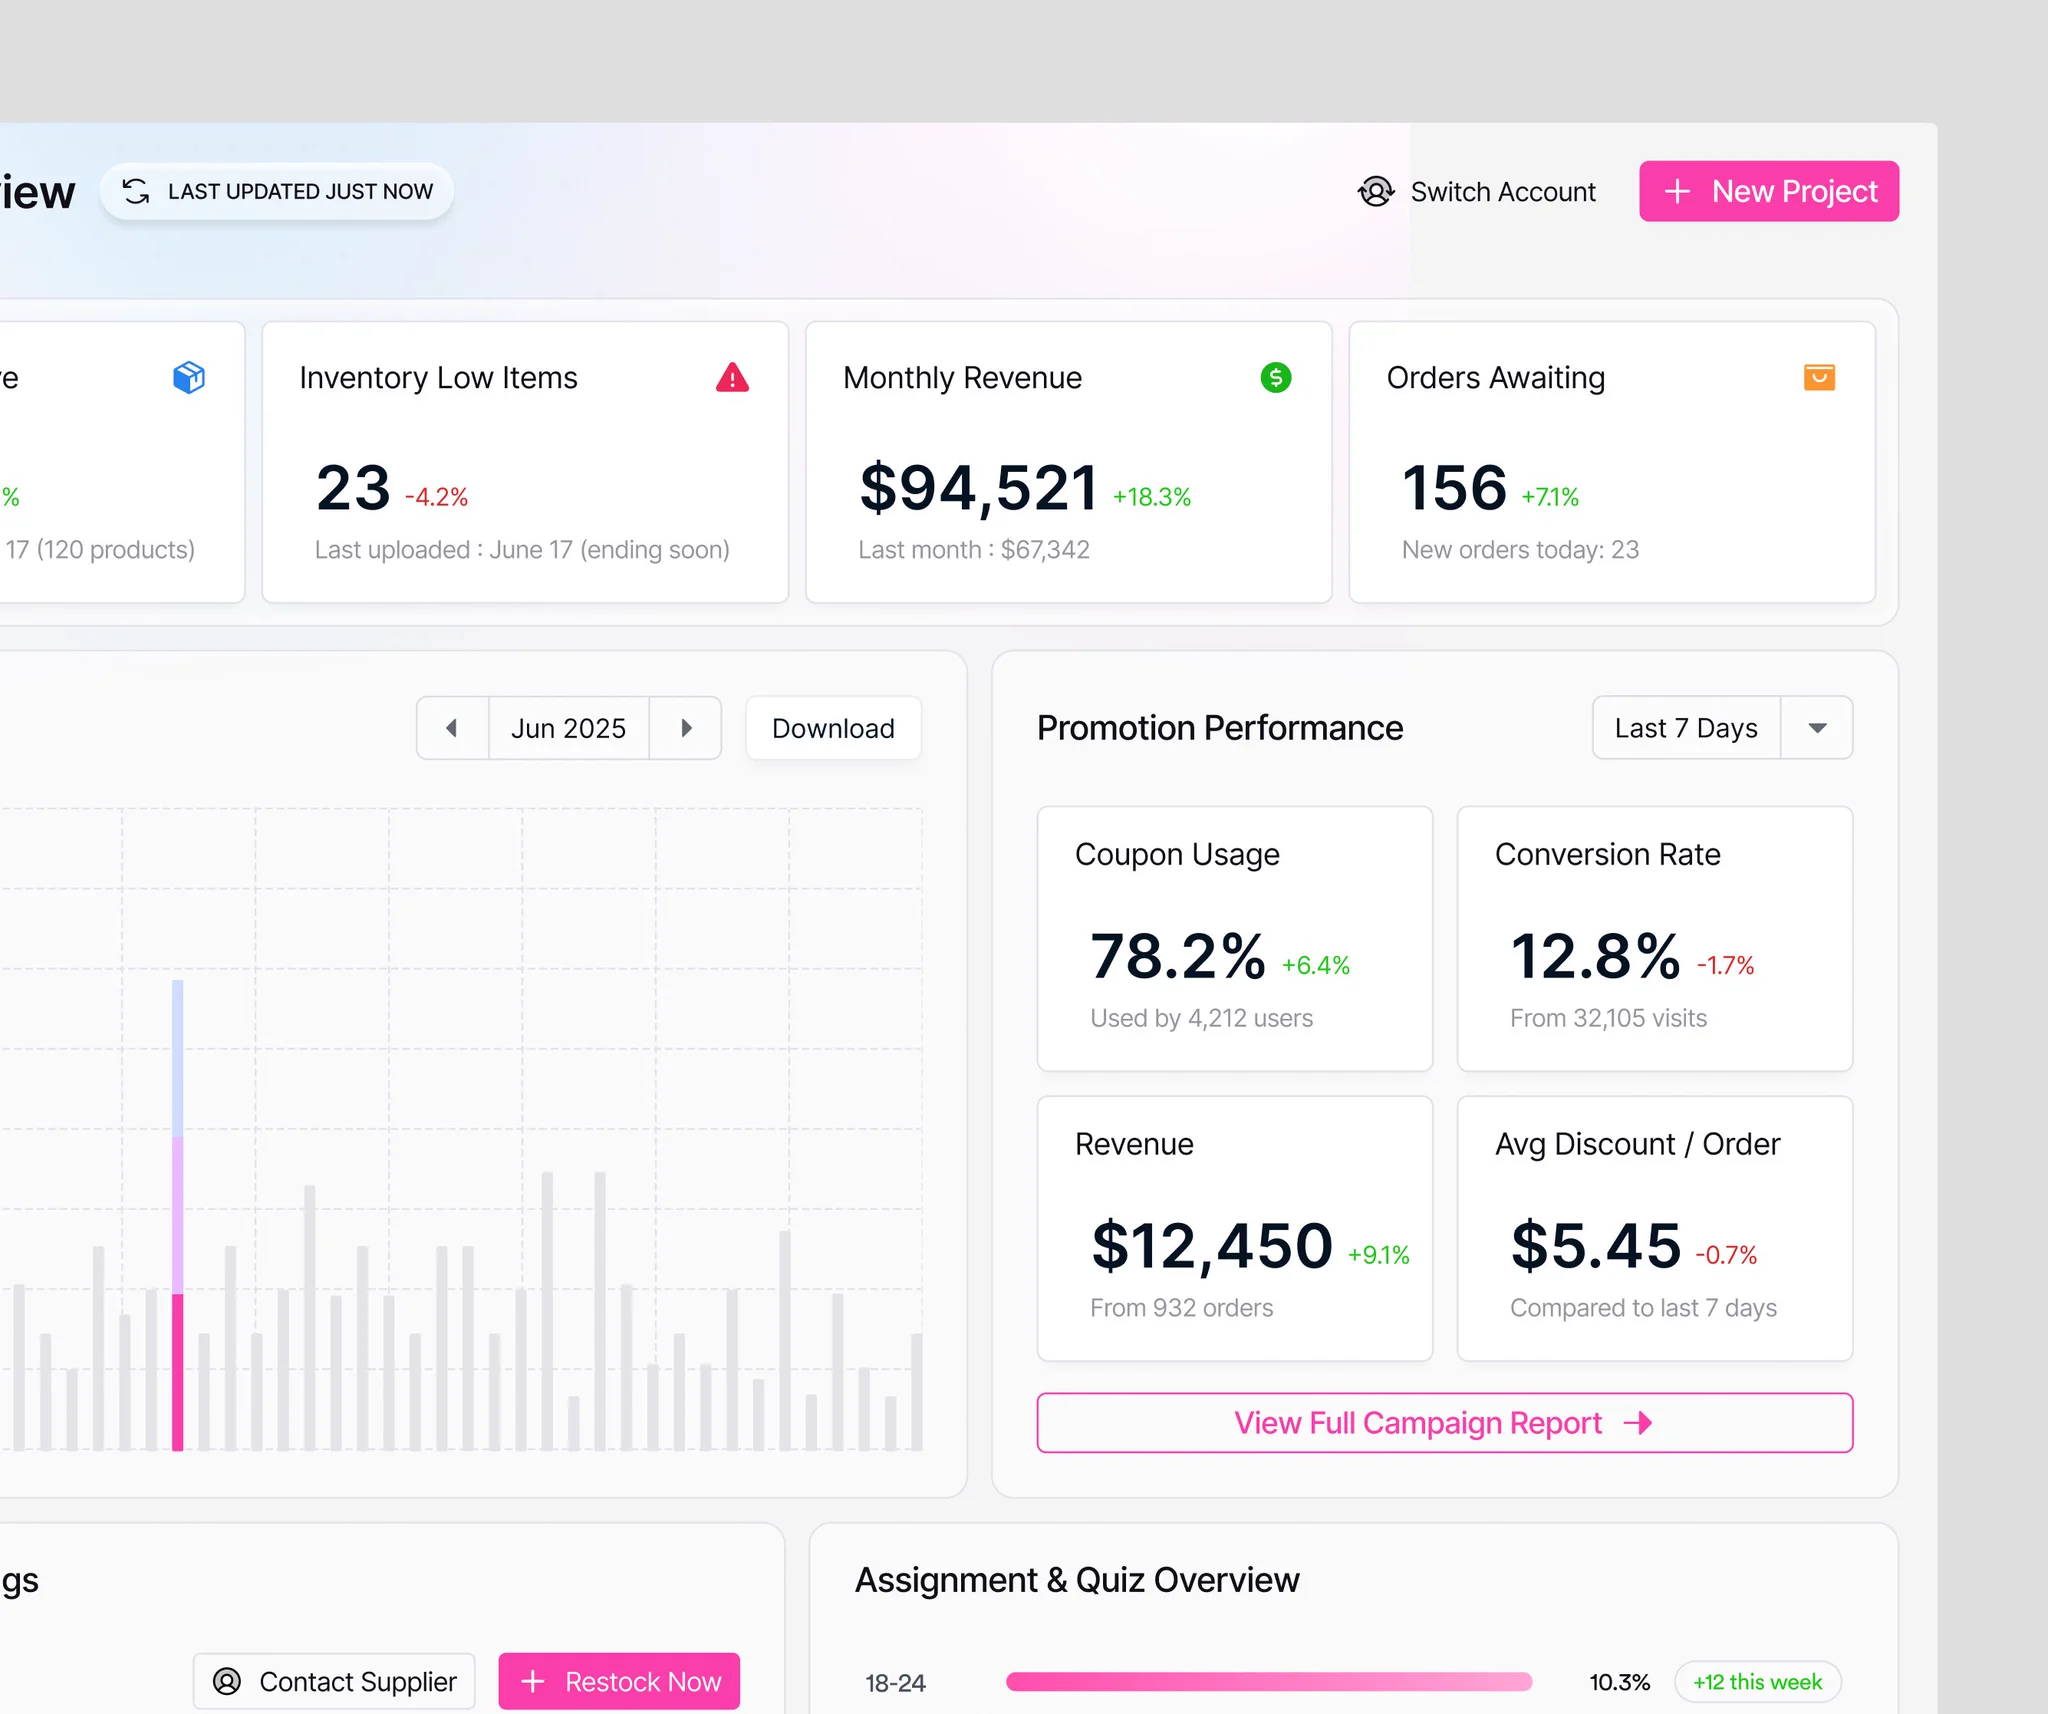Go to next month arrow
Viewport: 2048px width, 1714px height.
click(x=686, y=728)
